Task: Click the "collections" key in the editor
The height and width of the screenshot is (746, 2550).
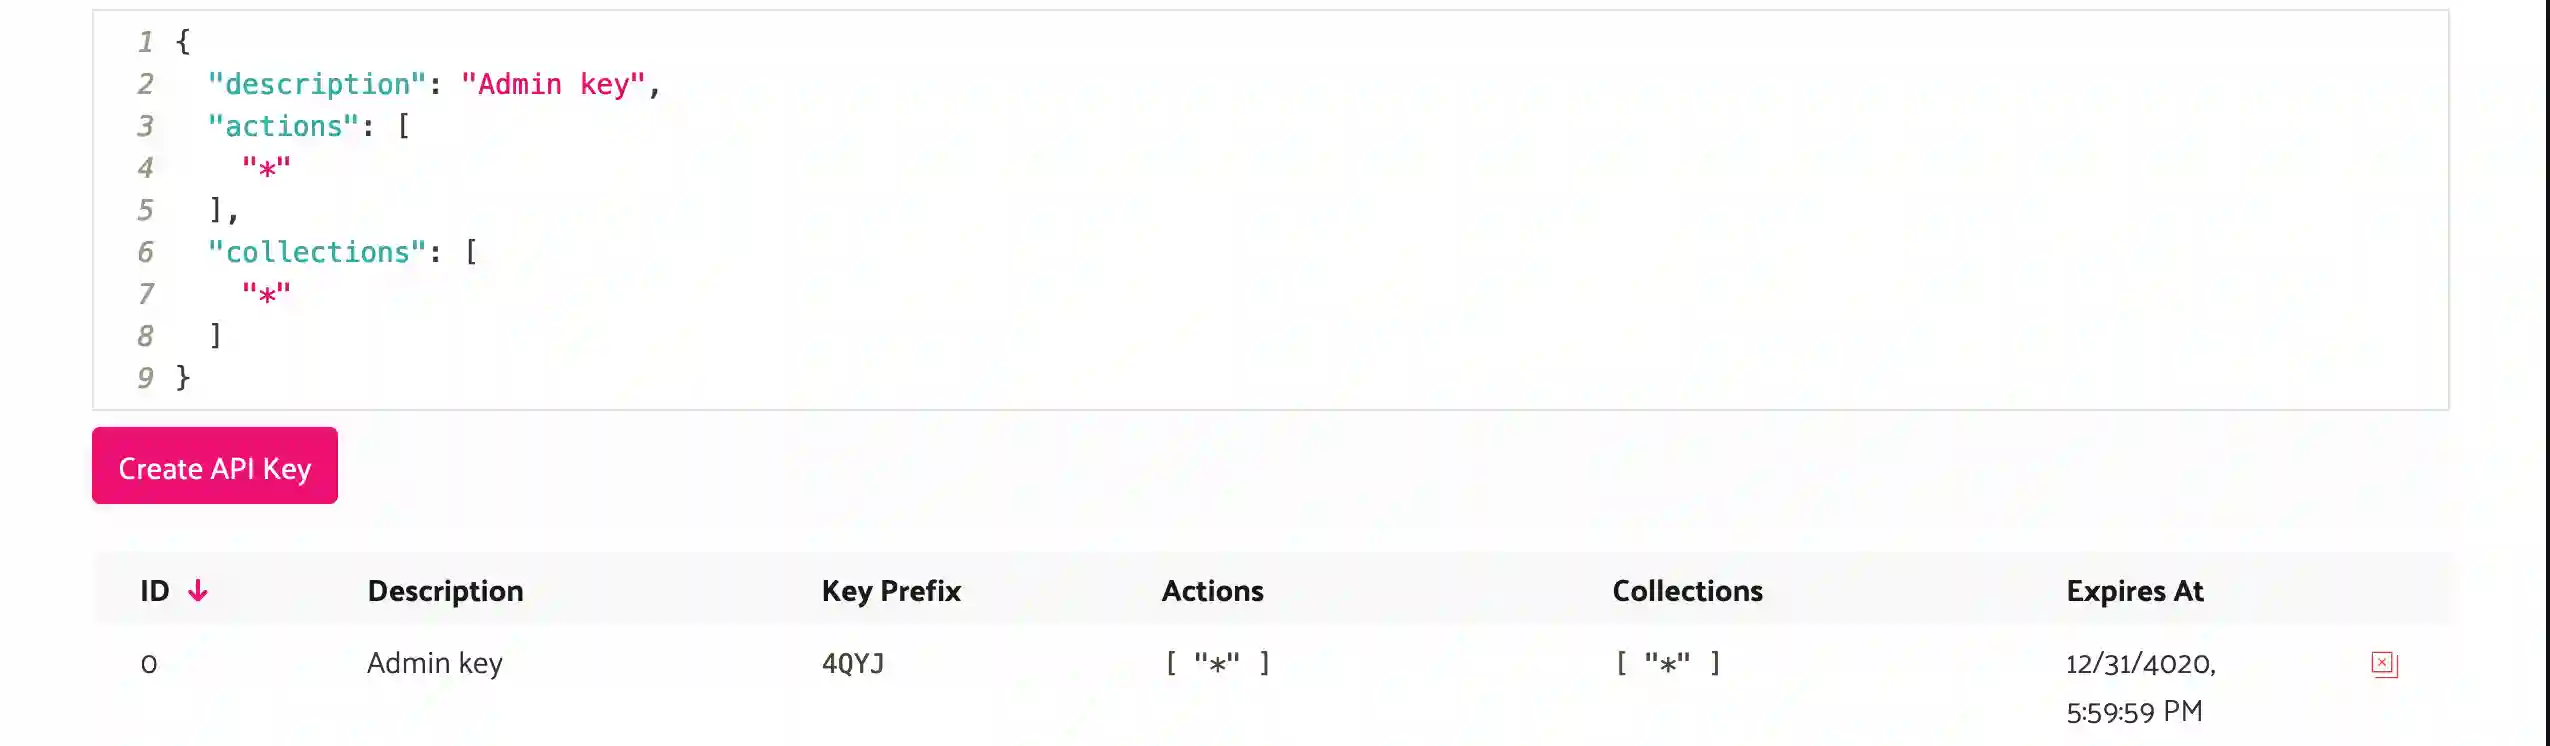Action: [x=317, y=252]
